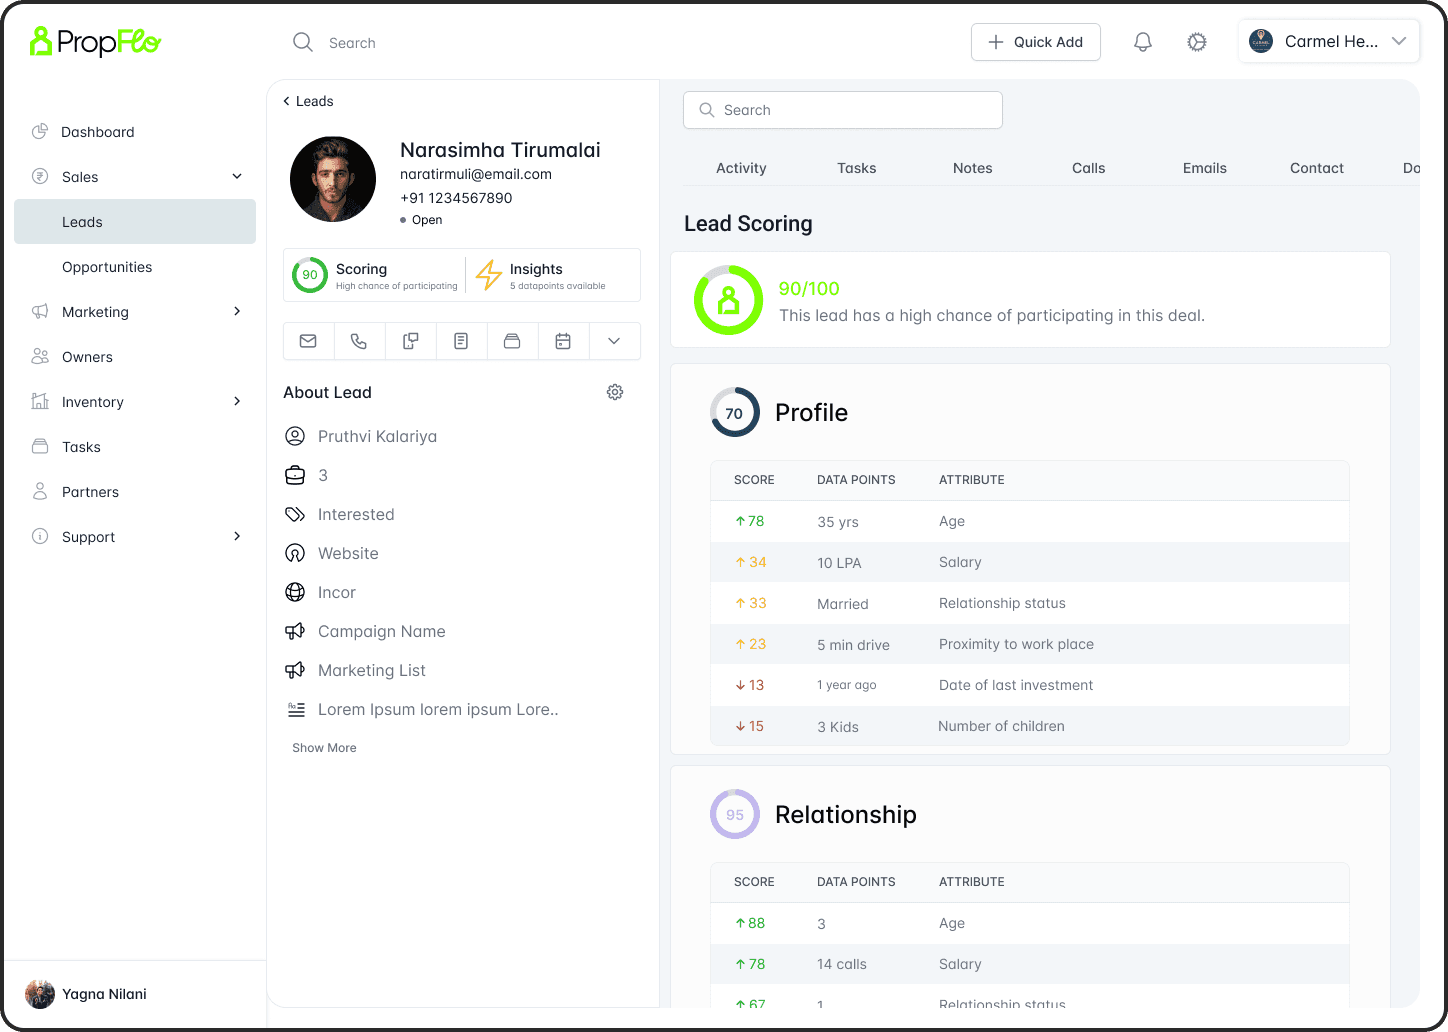Viewport: 1448px width, 1032px height.
Task: Select Leads in the sidebar
Action: click(135, 222)
